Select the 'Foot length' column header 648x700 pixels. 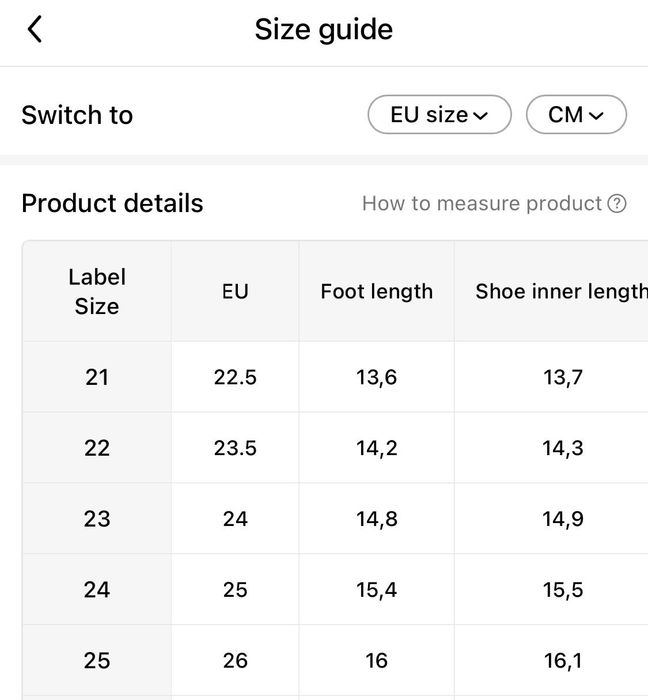(x=377, y=291)
